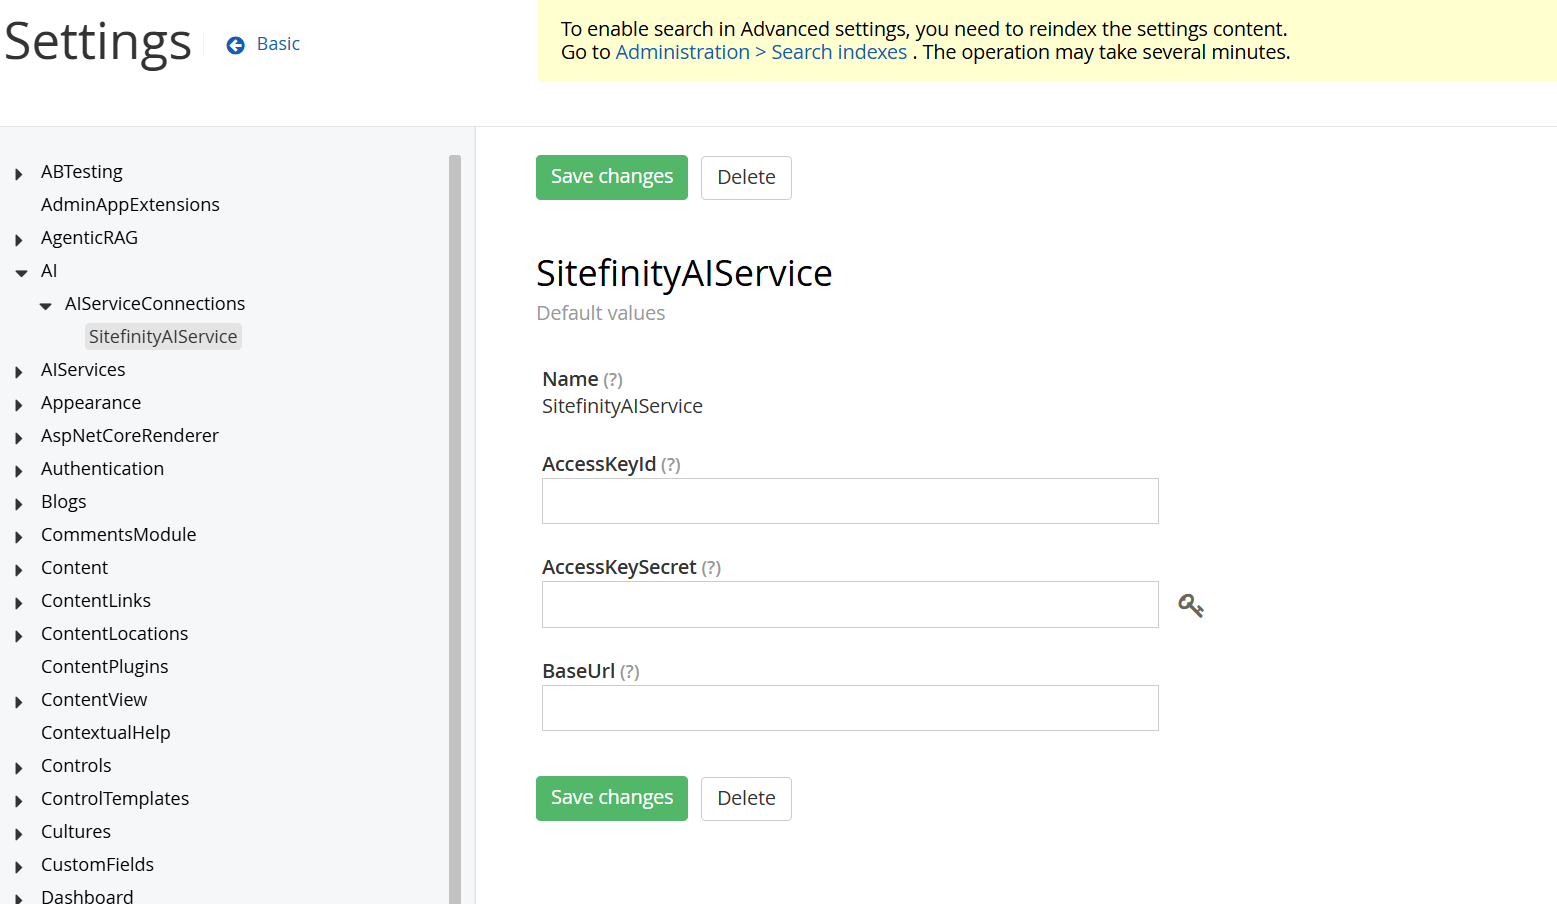This screenshot has height=904, width=1557.
Task: Expand the Blogs tree node
Action: (19, 504)
